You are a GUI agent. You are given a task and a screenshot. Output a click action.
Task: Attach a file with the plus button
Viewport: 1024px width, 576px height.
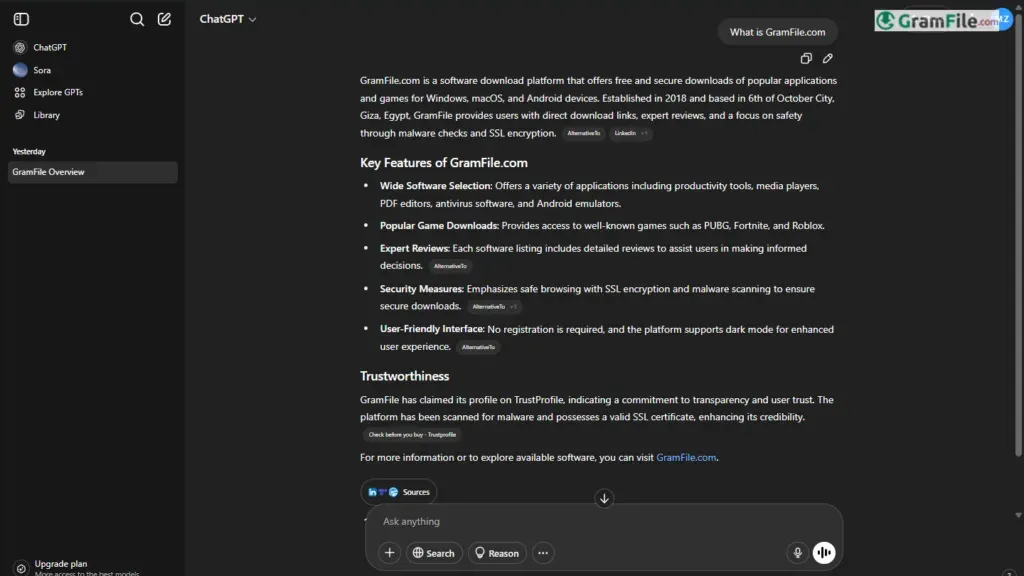(x=389, y=553)
